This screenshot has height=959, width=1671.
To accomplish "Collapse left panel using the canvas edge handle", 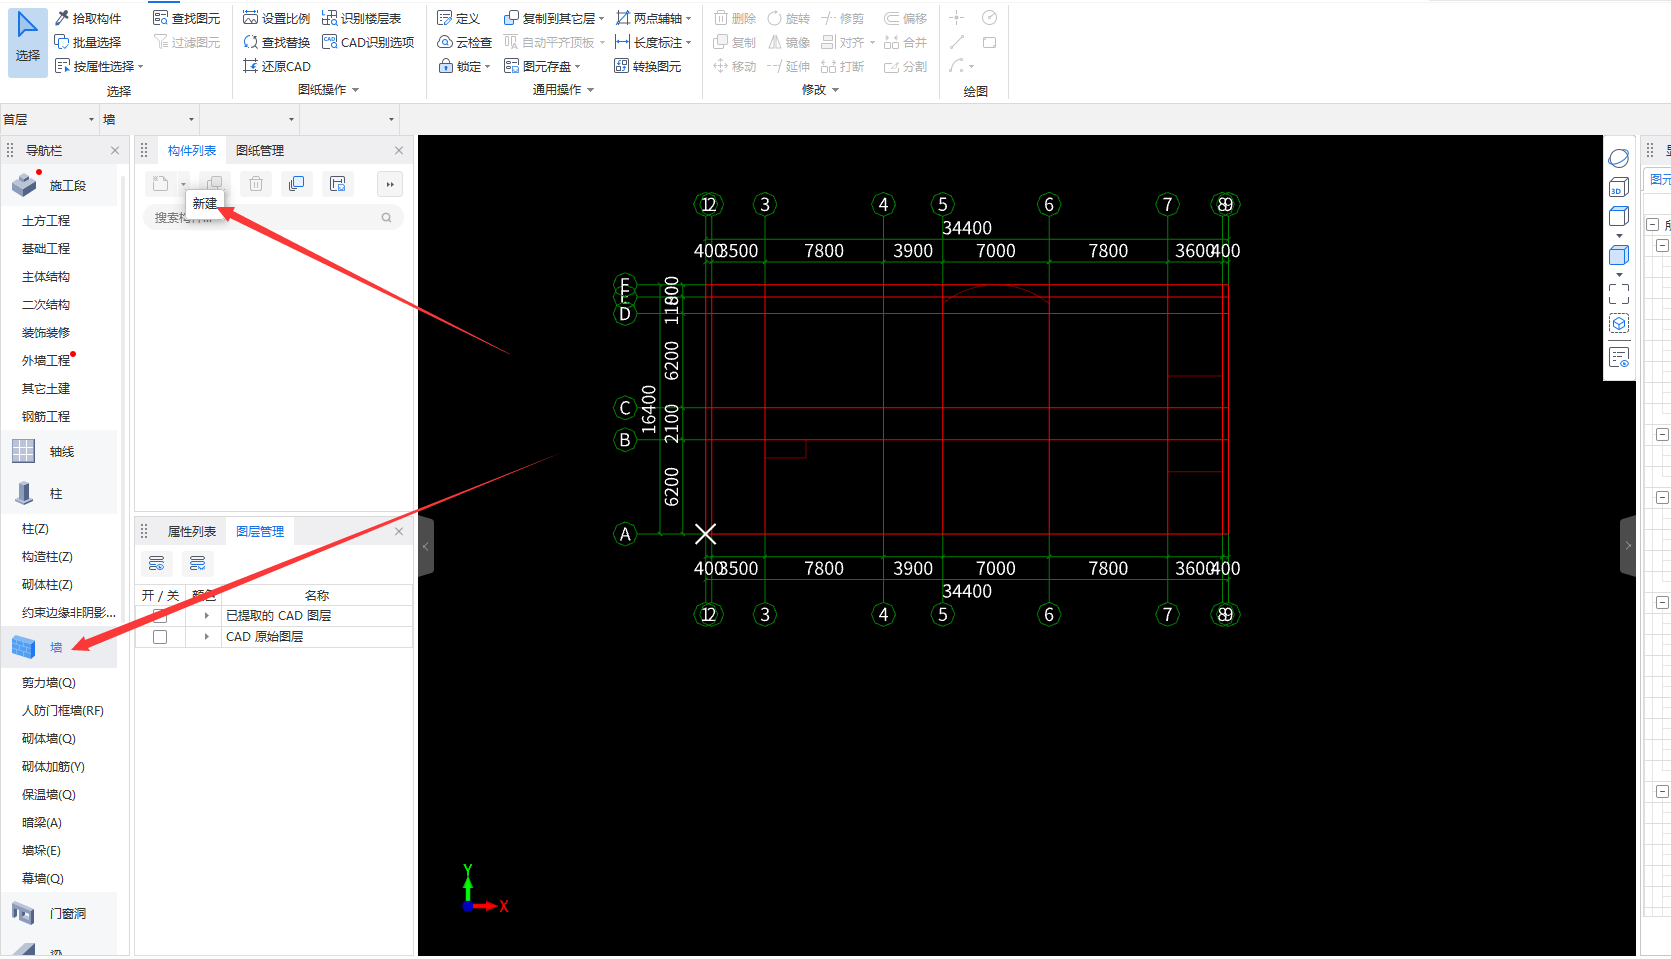I will click(x=426, y=546).
